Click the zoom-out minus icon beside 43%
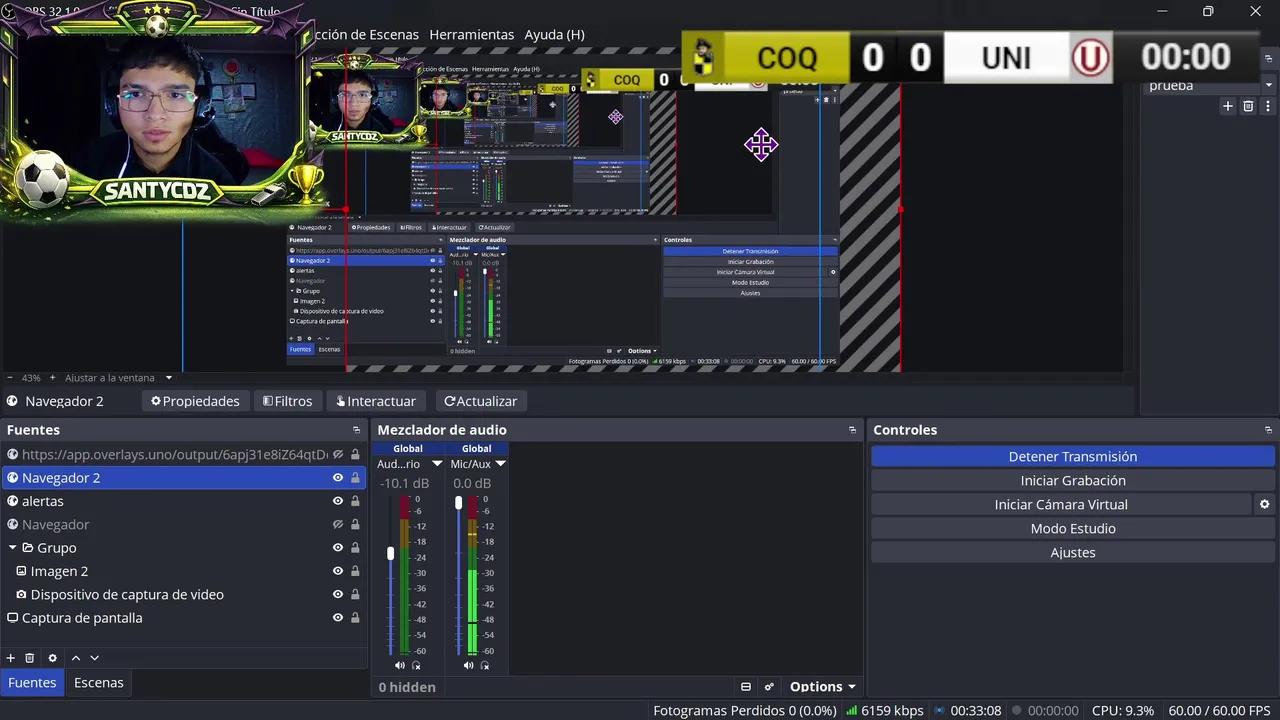 coord(10,378)
